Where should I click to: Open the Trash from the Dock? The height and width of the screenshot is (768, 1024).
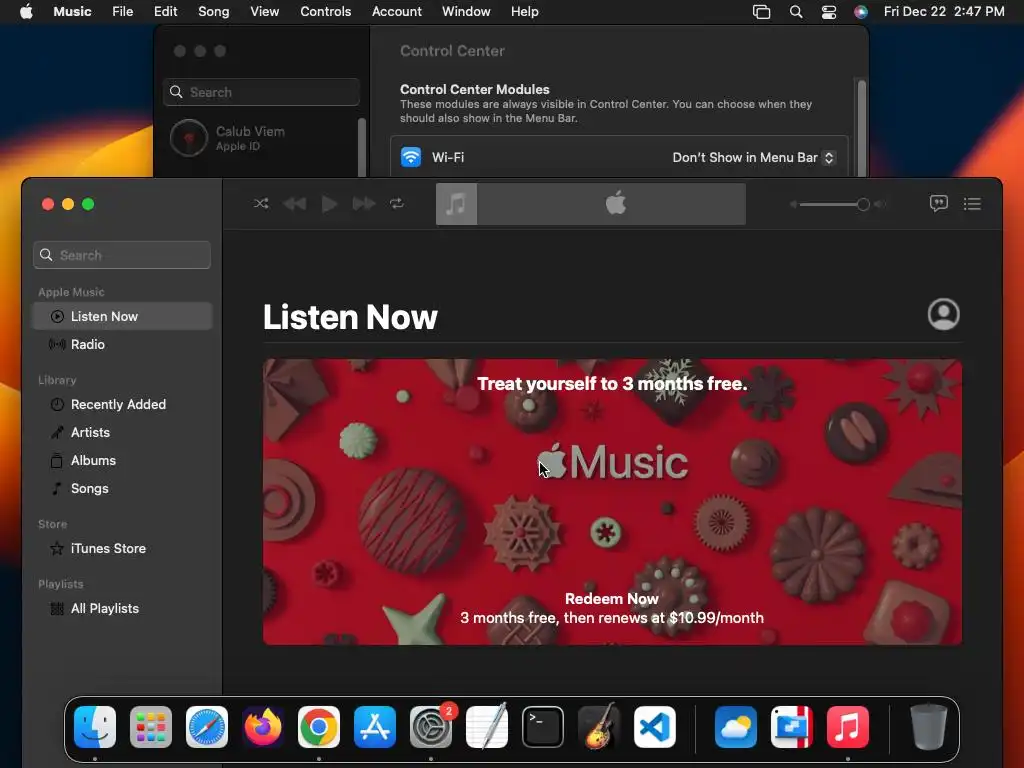click(929, 727)
